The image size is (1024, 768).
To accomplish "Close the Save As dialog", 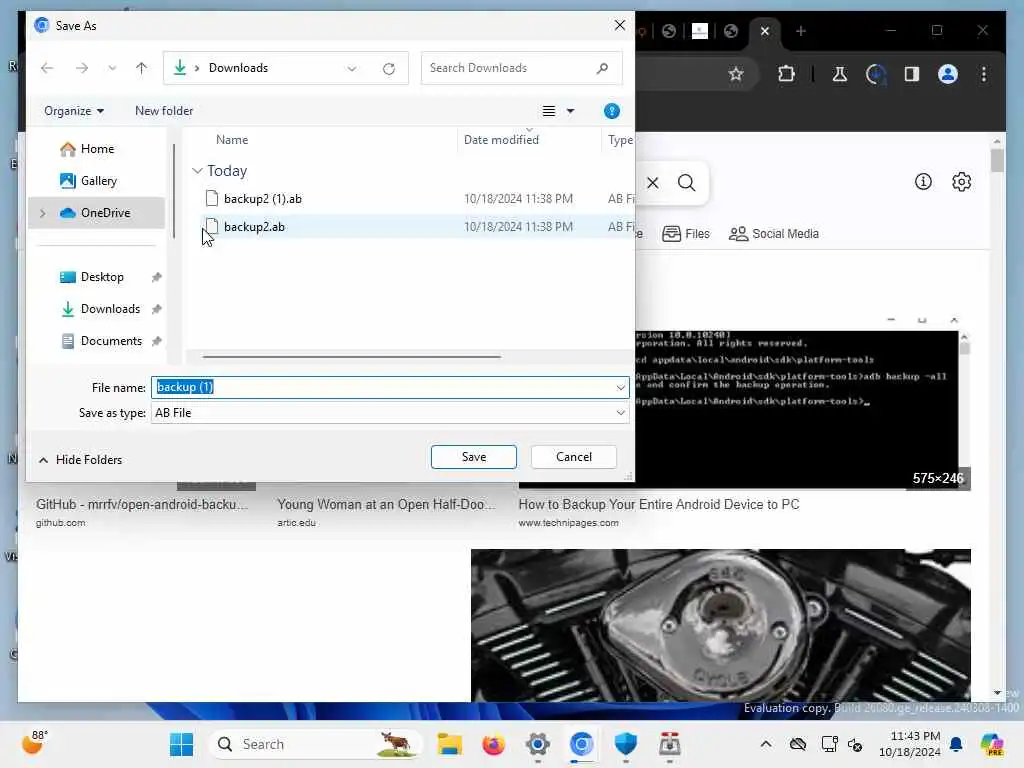I will click(620, 25).
